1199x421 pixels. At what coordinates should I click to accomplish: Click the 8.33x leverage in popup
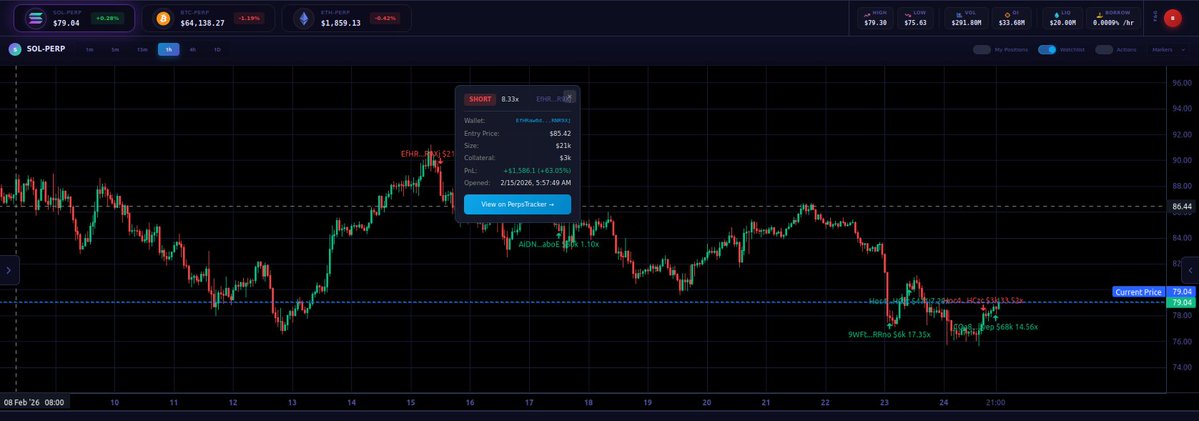coord(510,99)
